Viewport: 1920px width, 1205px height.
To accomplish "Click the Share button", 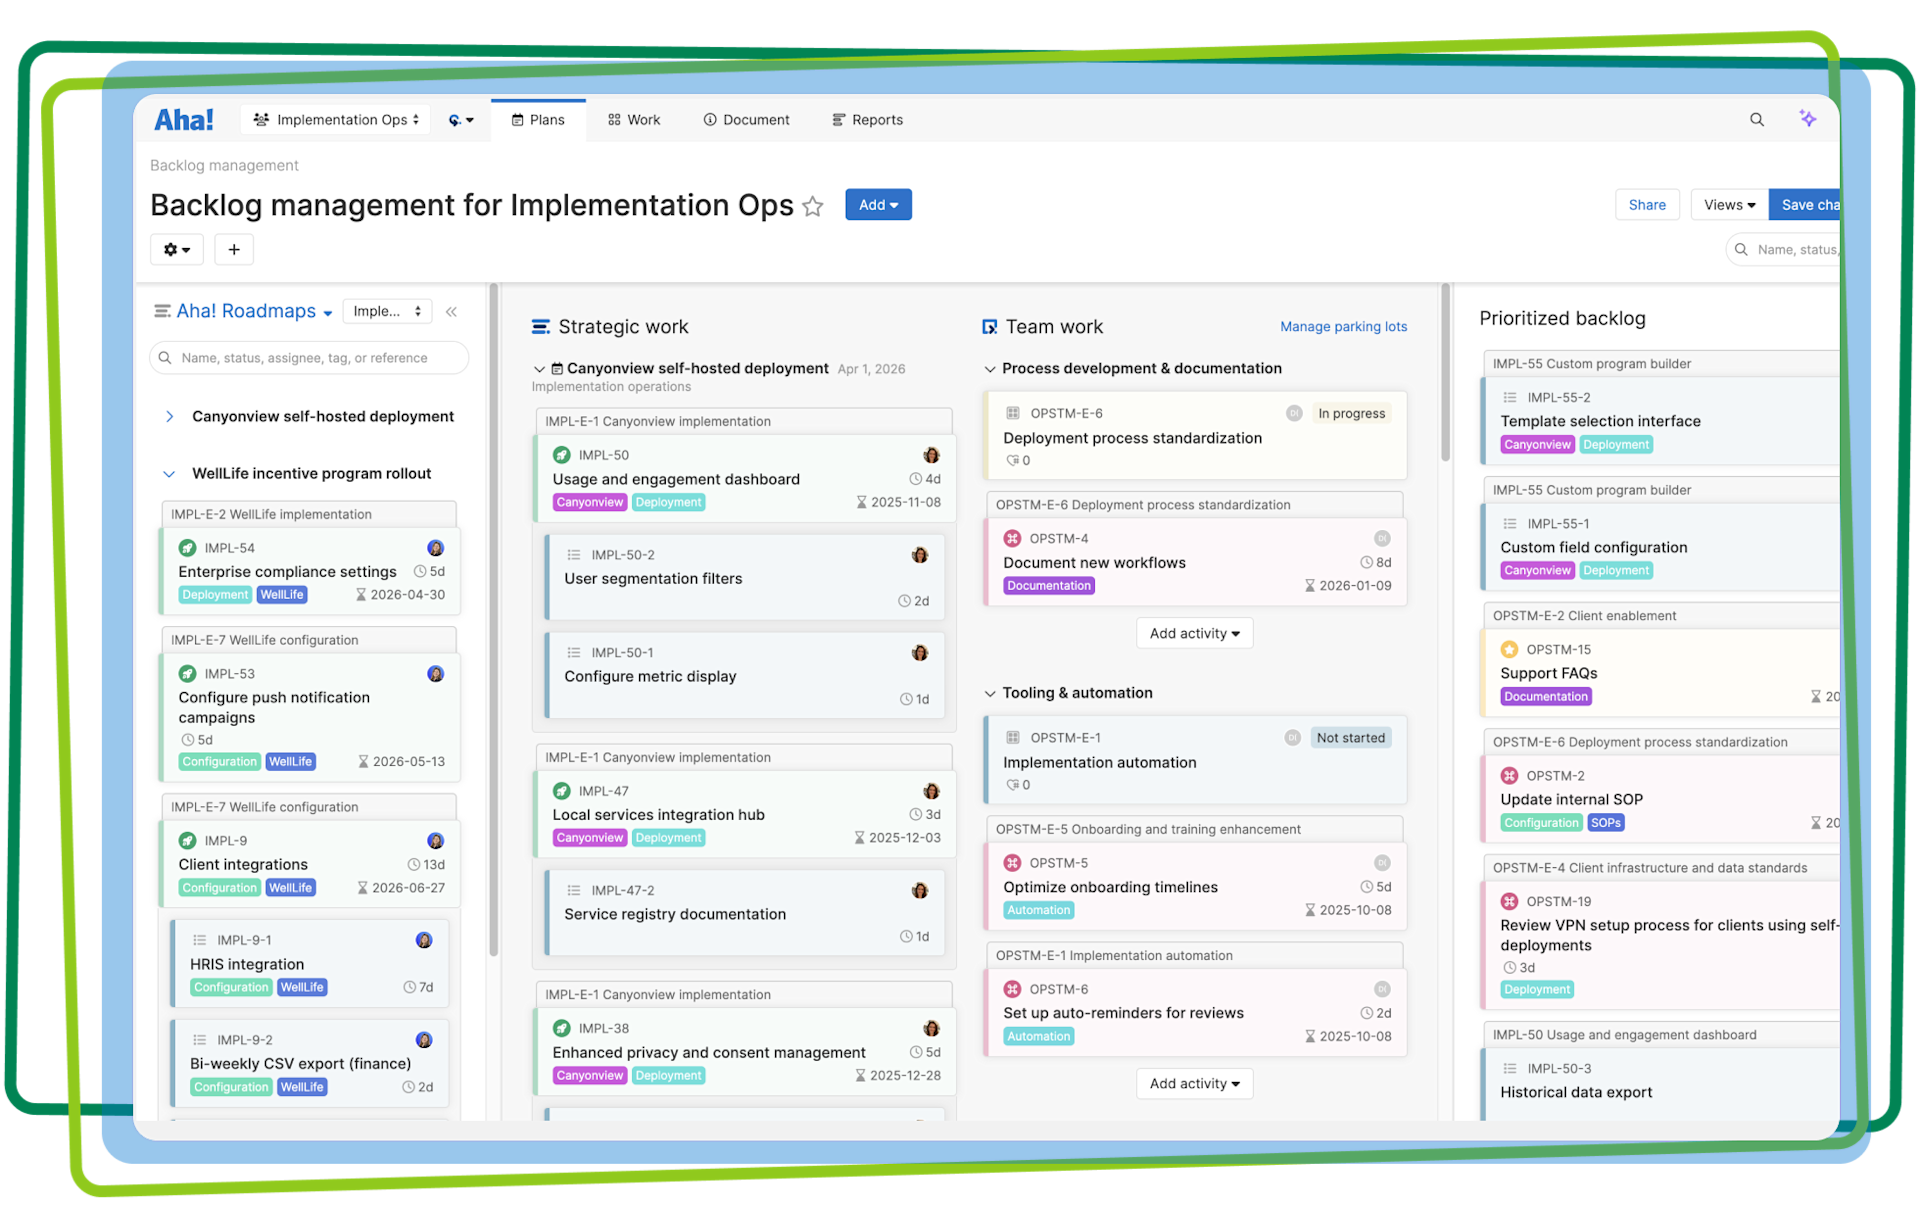I will pos(1646,205).
